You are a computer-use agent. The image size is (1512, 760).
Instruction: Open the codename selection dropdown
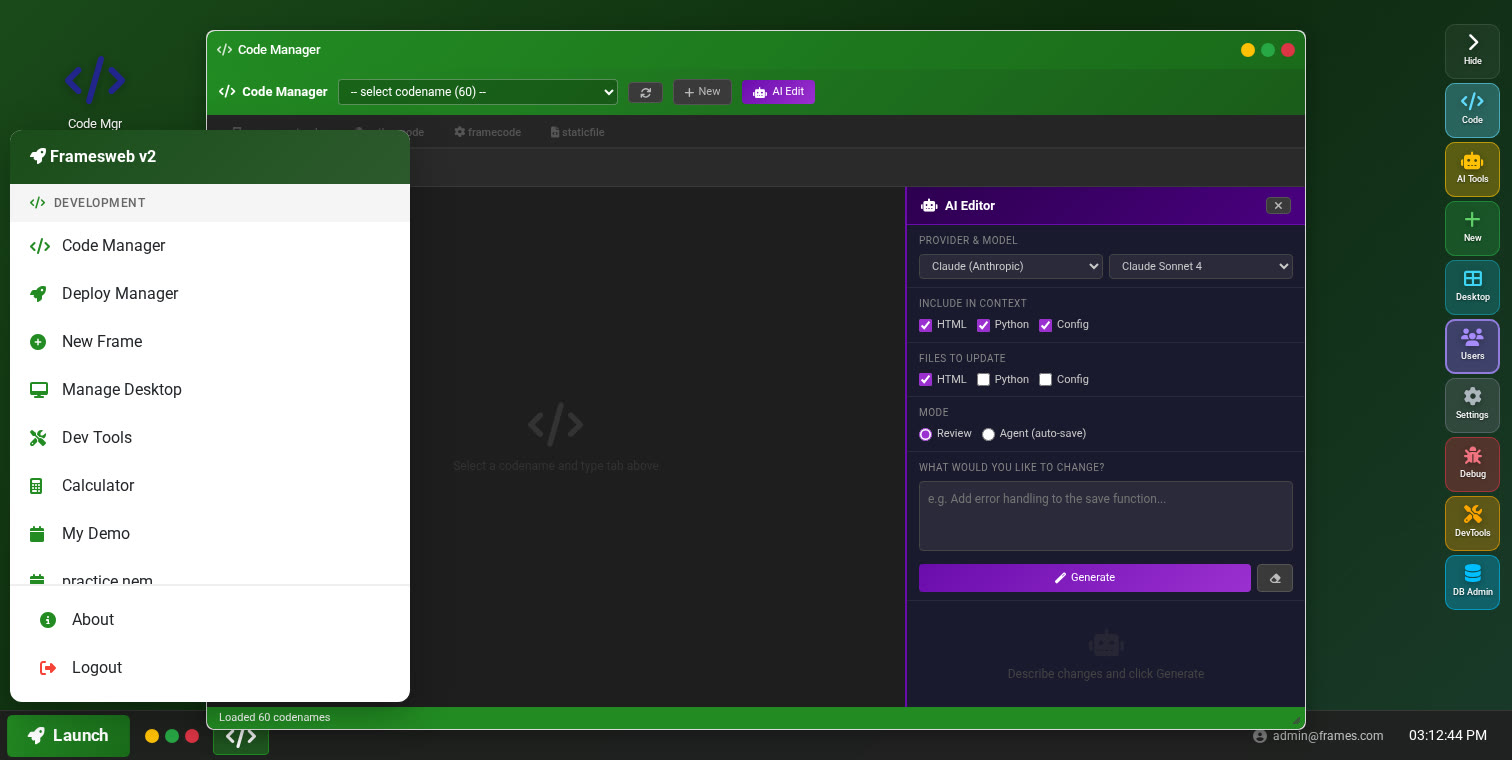pyautogui.click(x=477, y=91)
